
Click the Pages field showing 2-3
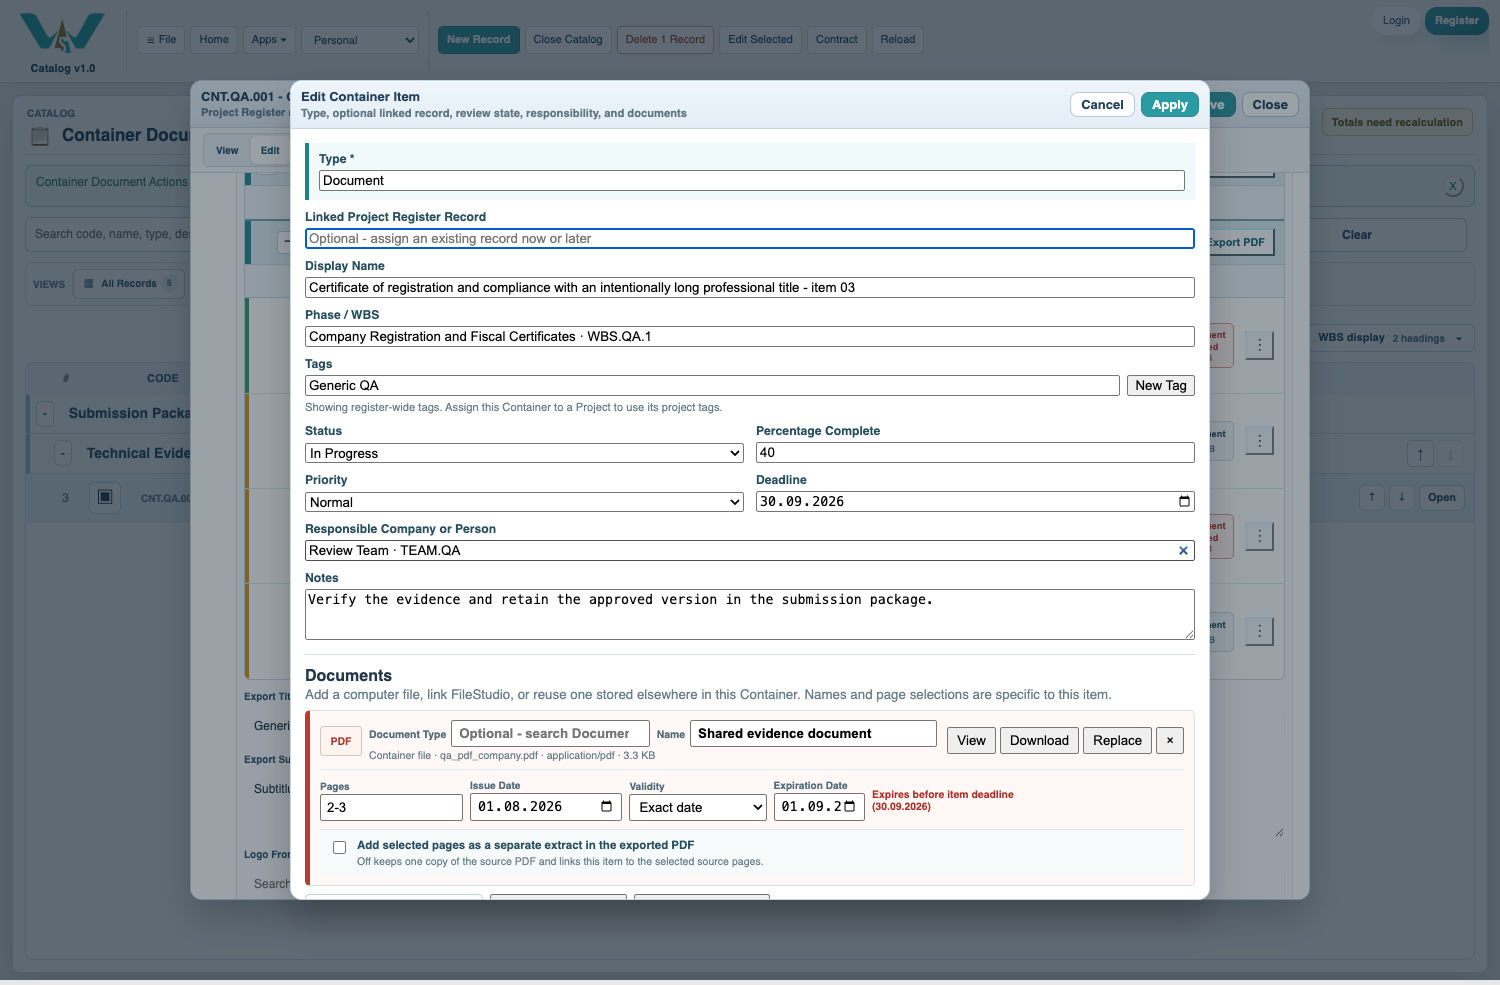tap(391, 808)
